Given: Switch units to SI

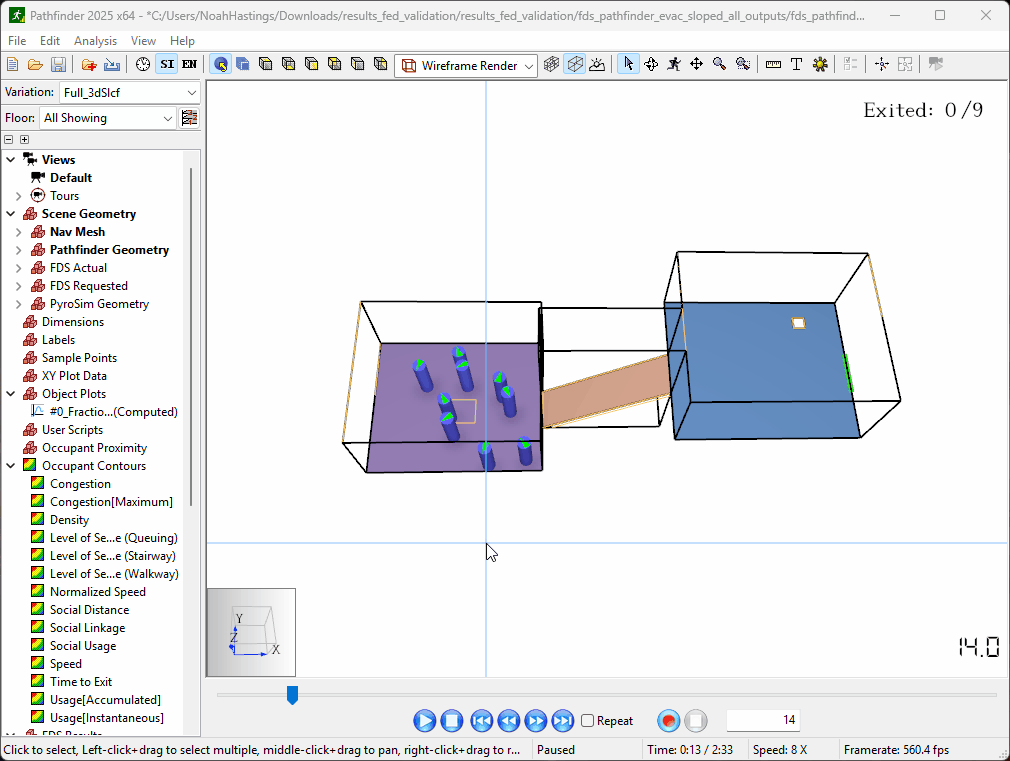Looking at the screenshot, I should point(167,64).
